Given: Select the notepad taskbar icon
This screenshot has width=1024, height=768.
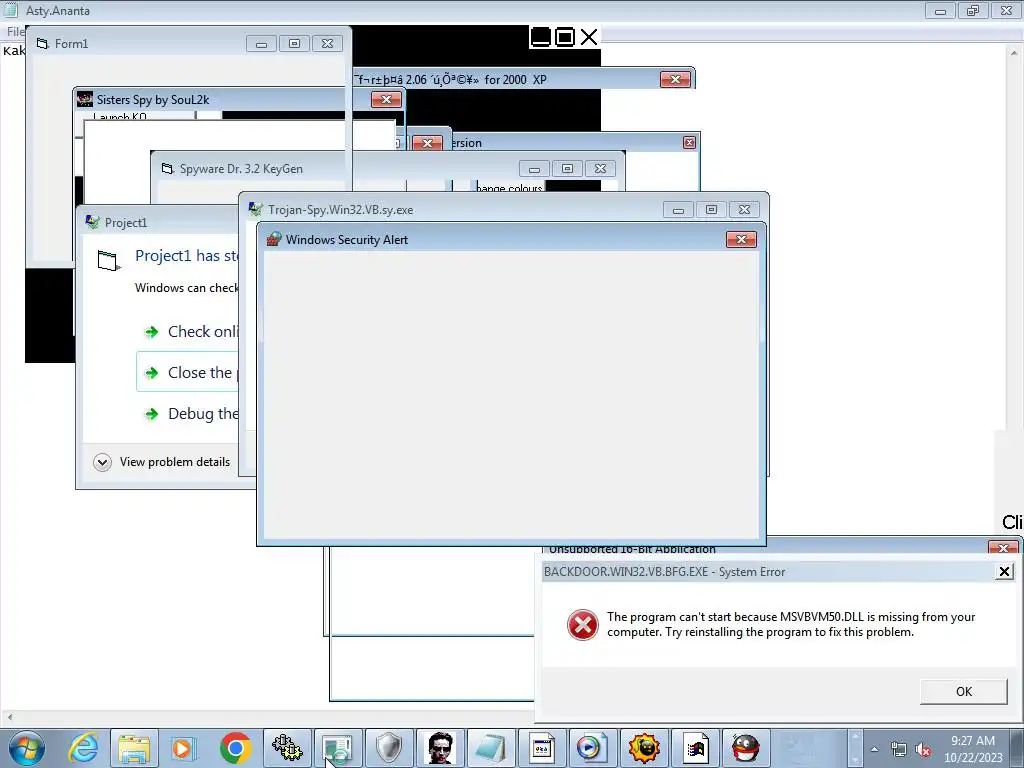Looking at the screenshot, I should (x=490, y=748).
